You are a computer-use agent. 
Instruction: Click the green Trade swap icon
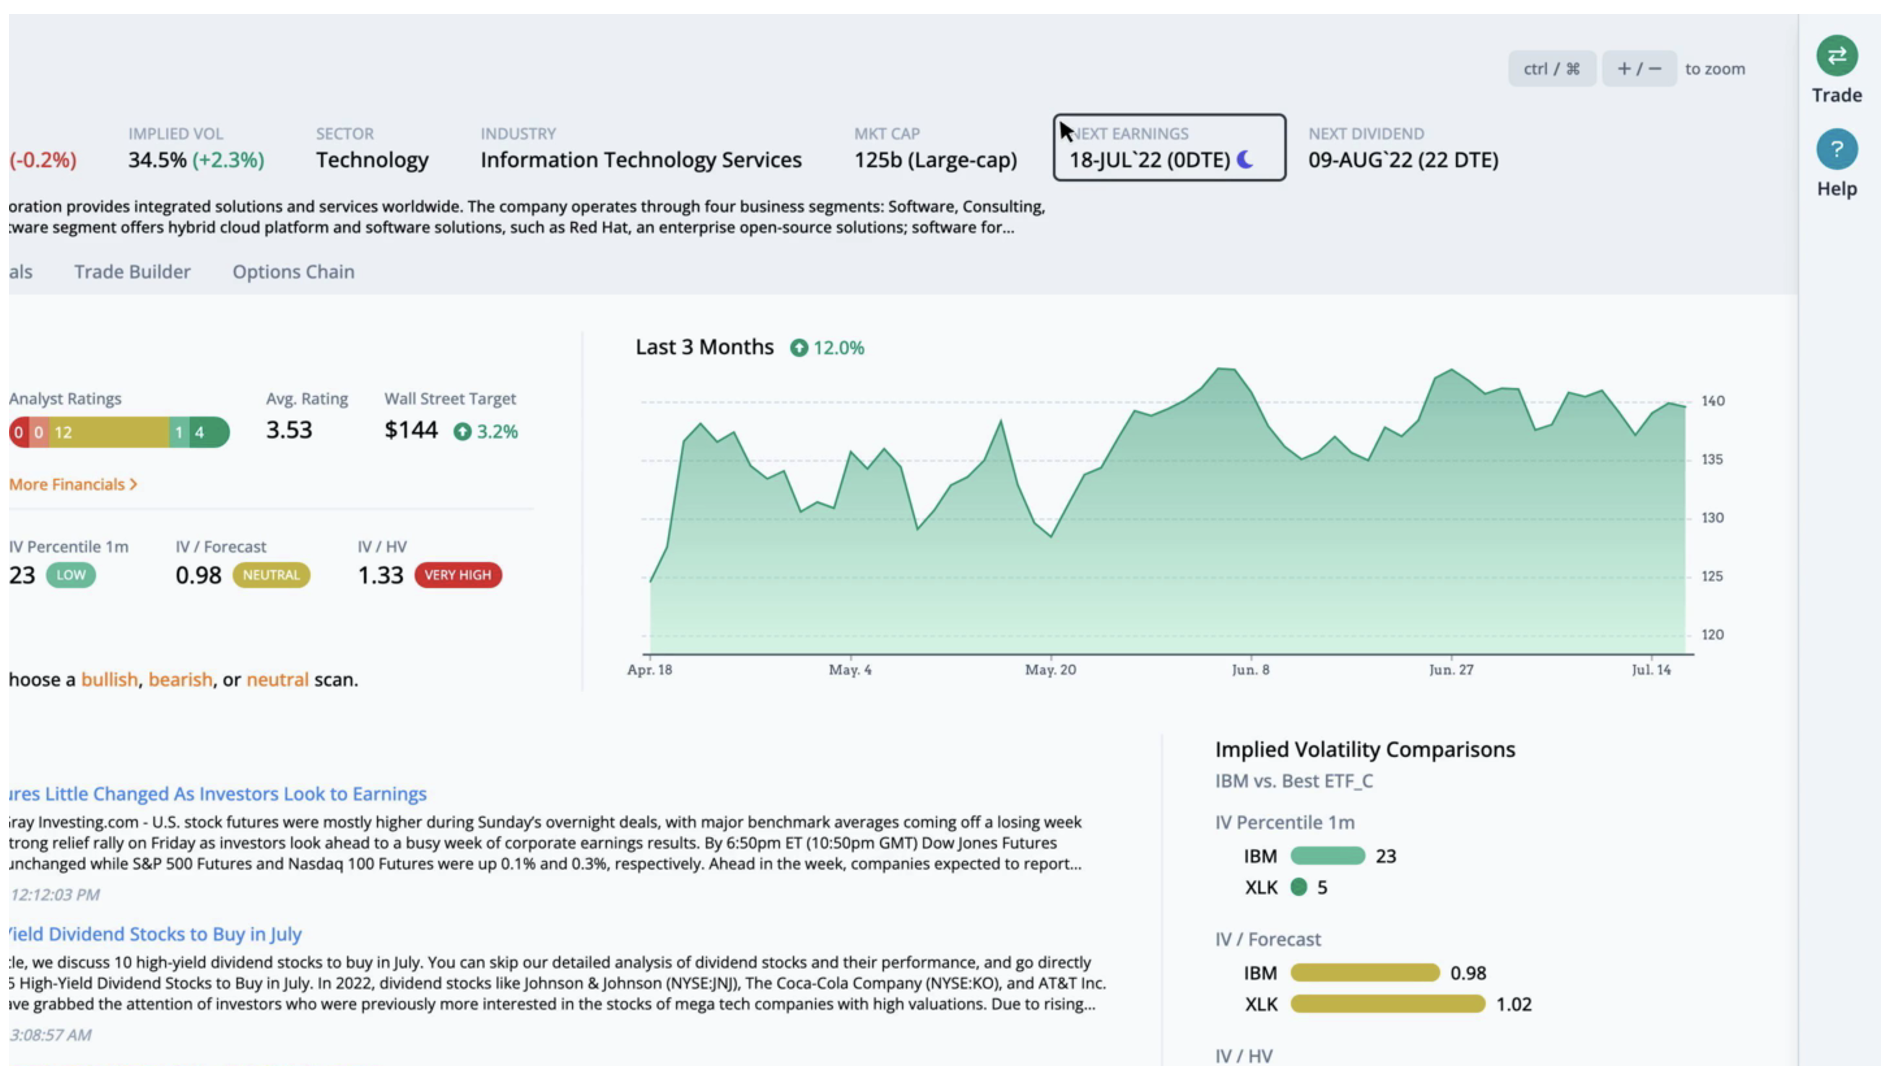[x=1836, y=56]
